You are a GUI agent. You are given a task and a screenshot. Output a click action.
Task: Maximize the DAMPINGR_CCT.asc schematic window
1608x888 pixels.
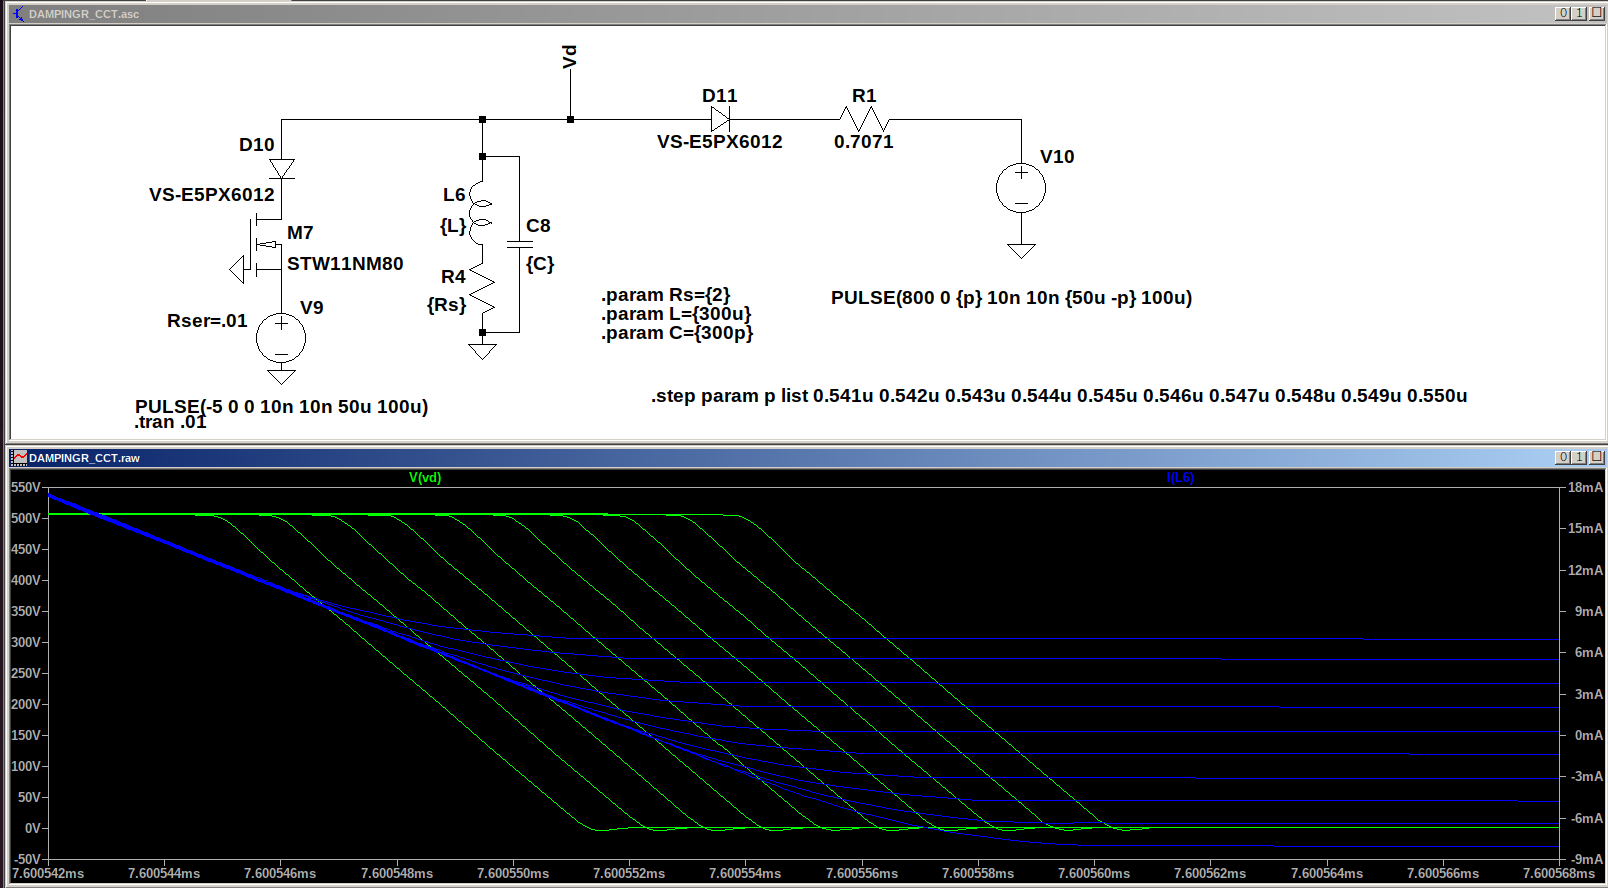pos(1579,13)
